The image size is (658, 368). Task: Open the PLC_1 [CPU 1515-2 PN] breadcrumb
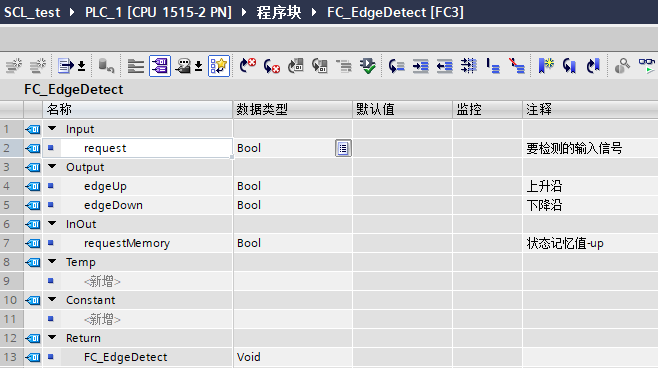coord(158,12)
